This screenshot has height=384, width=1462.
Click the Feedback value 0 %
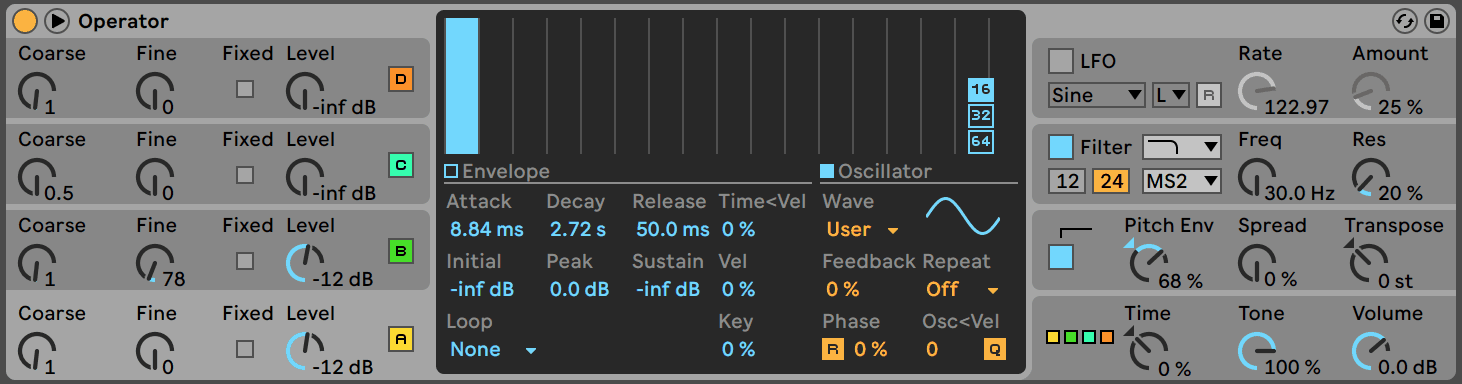(x=843, y=289)
